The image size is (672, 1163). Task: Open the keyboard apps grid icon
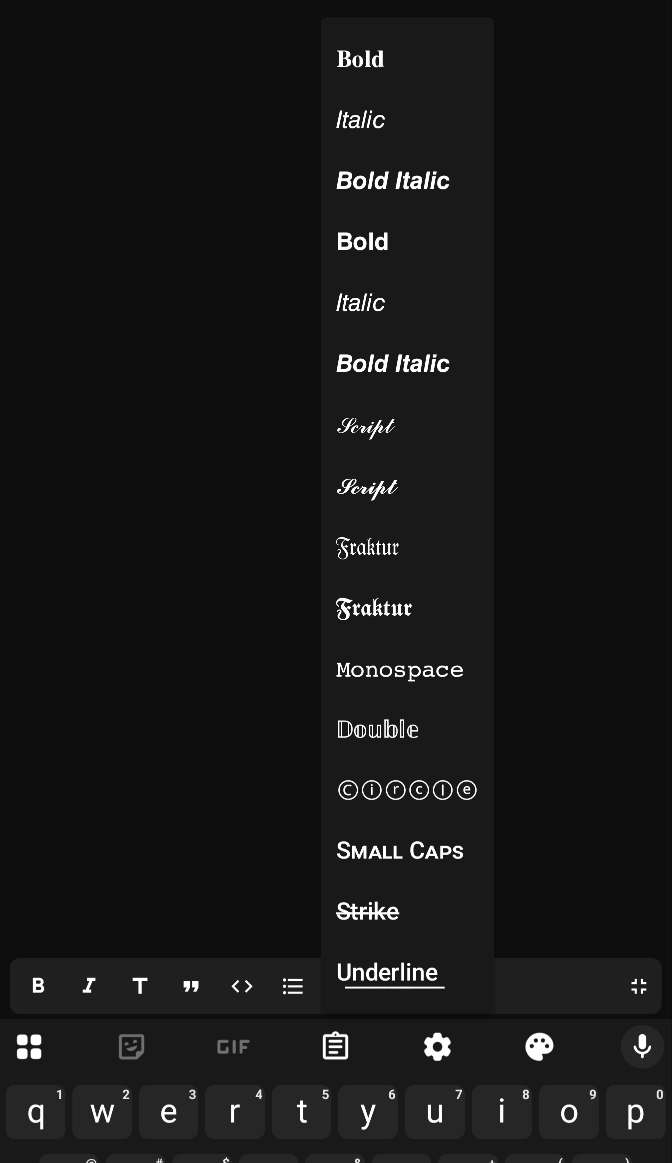point(29,1047)
